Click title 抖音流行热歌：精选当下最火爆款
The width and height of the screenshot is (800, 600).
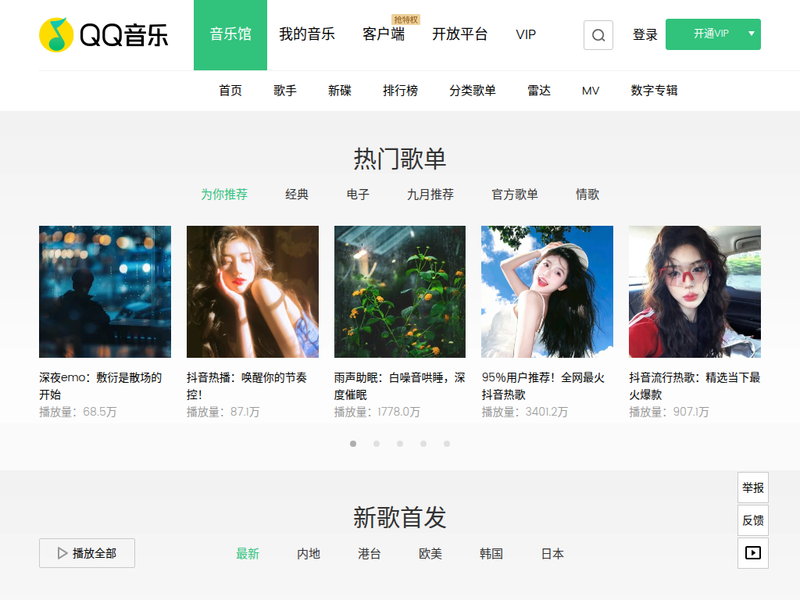coord(694,386)
